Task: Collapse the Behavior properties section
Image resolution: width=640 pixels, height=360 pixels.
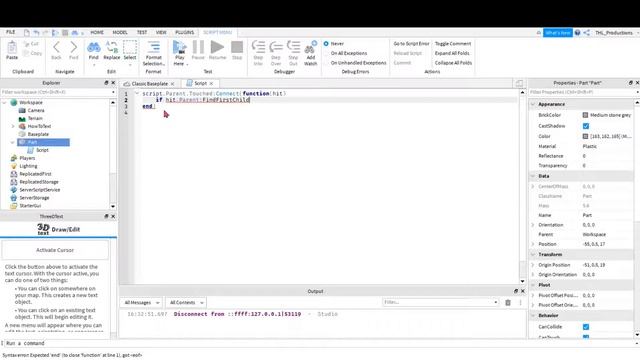Action: pyautogui.click(x=533, y=316)
